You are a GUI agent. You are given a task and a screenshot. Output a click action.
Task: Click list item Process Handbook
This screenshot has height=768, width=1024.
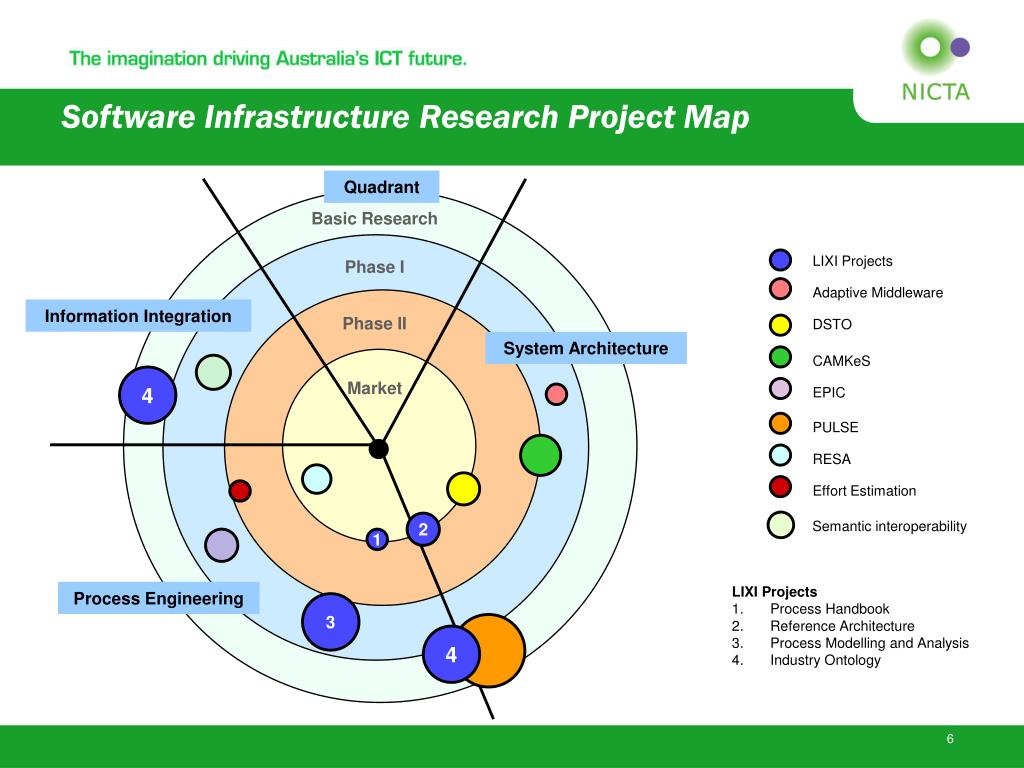point(829,609)
